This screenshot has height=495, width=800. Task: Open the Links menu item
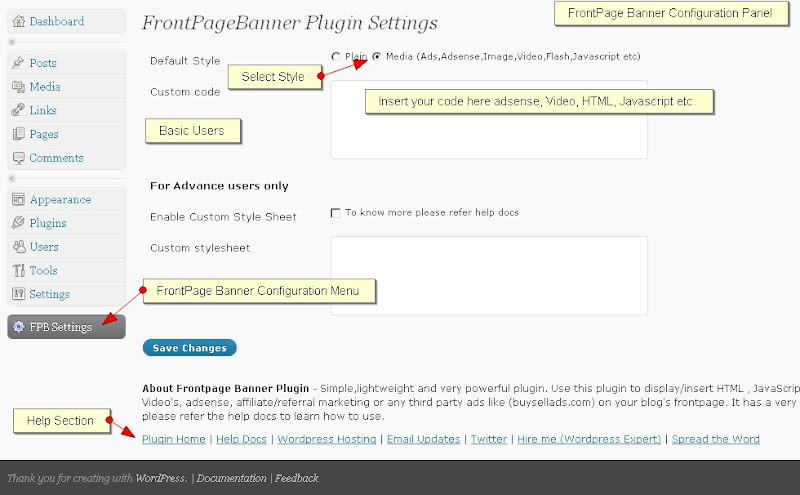66,110
